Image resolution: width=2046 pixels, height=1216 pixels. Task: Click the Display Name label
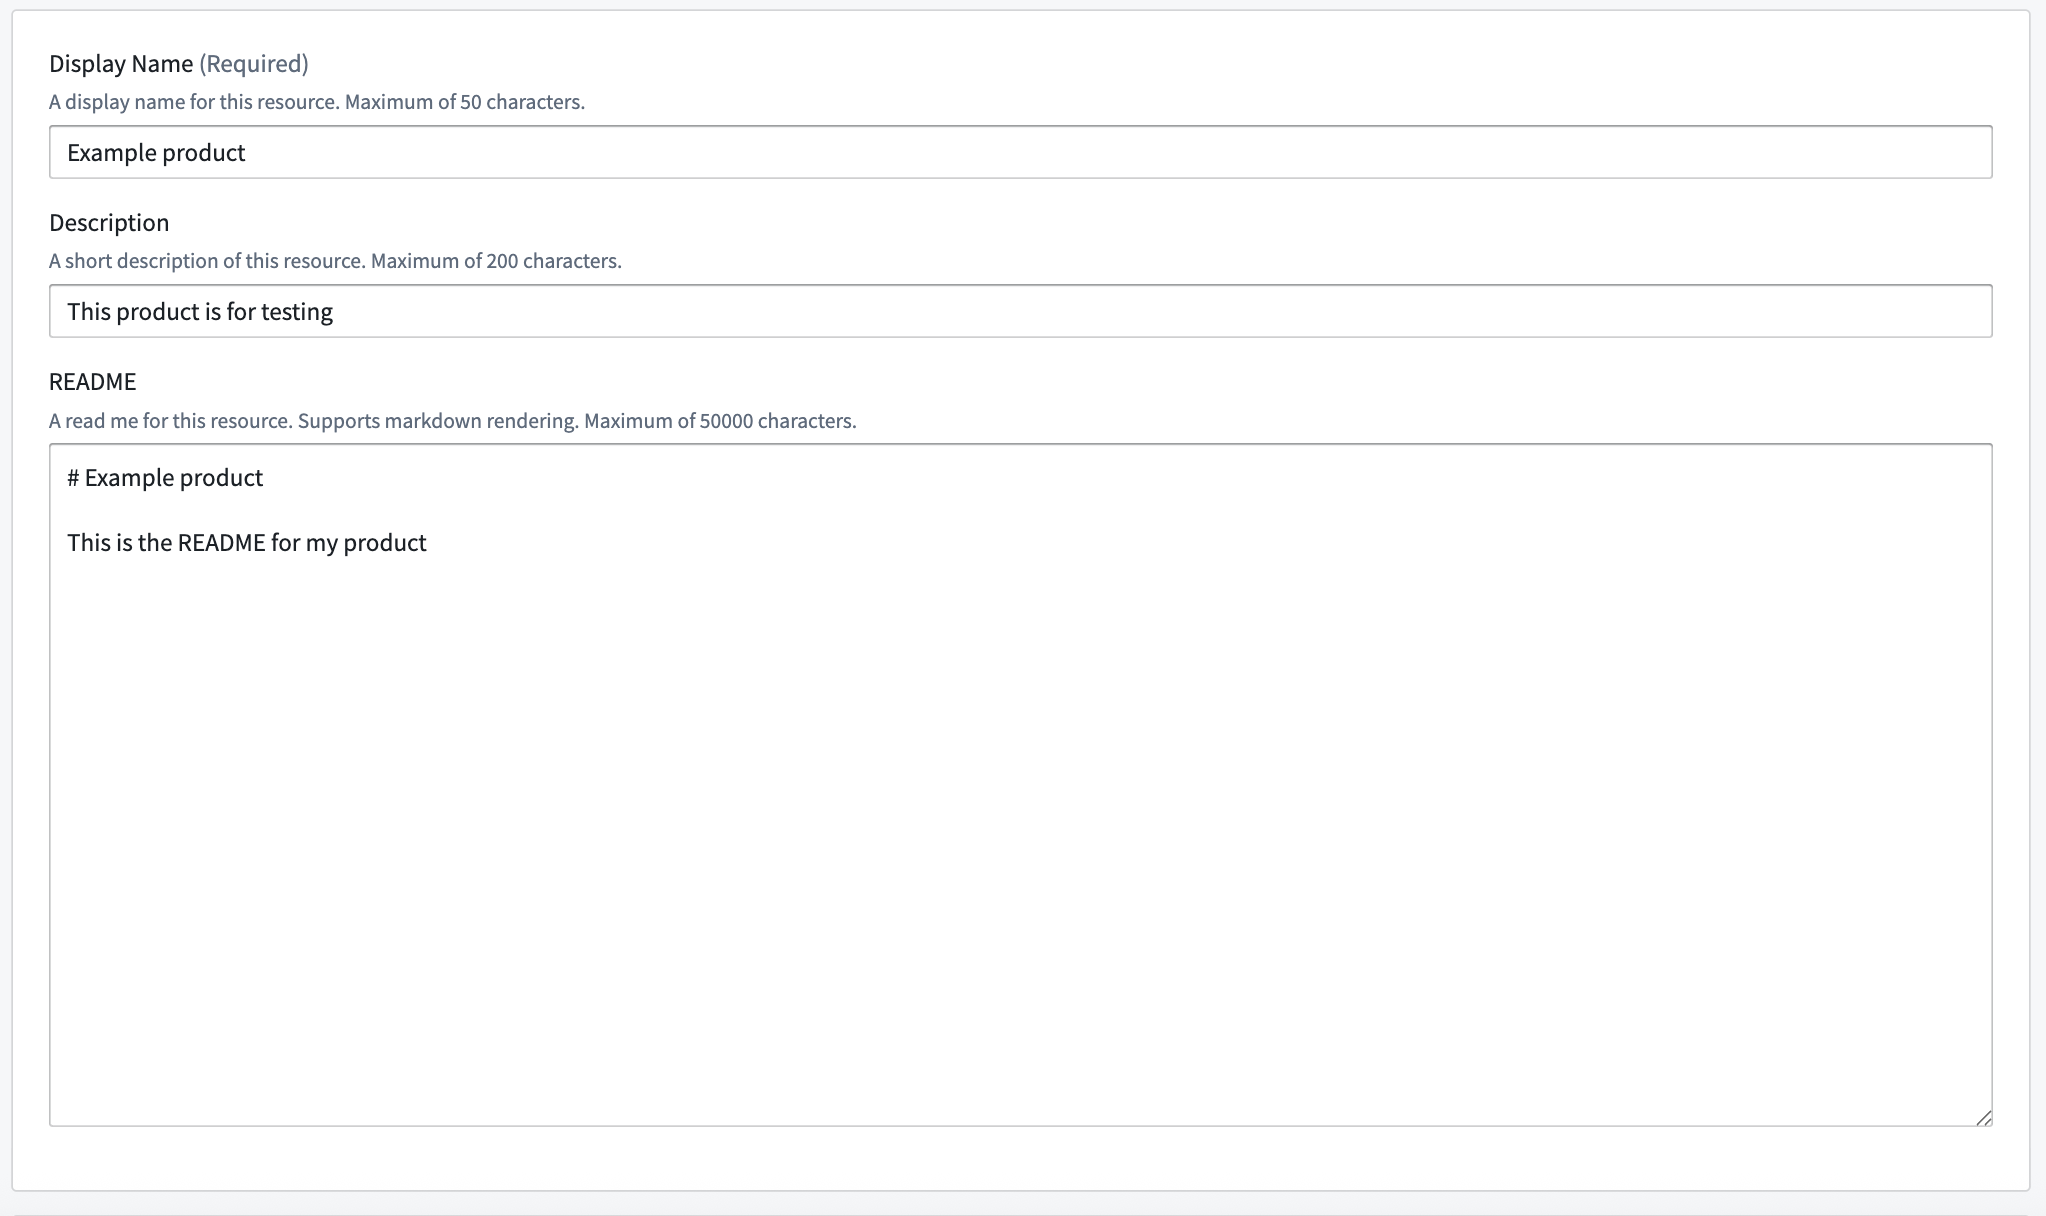(121, 63)
